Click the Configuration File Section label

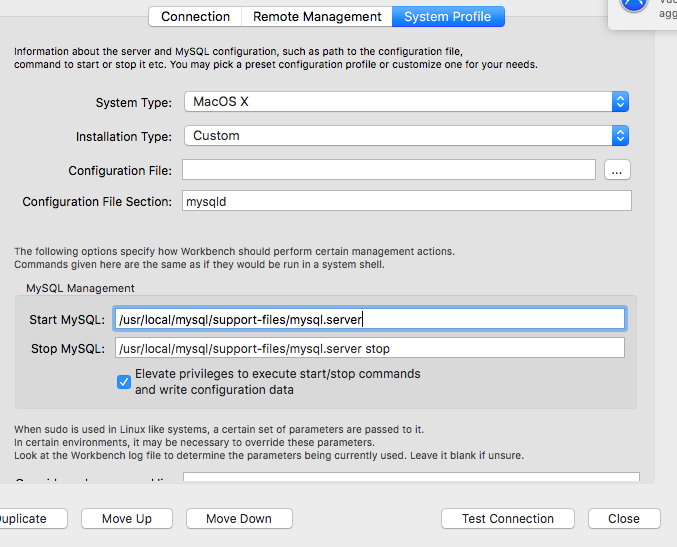97,202
